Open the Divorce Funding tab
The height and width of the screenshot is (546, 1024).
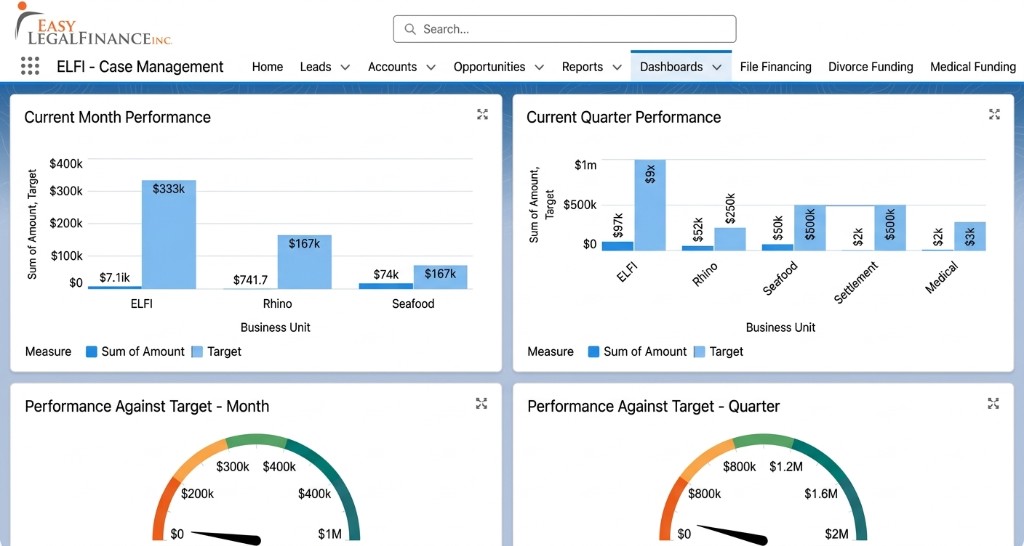pyautogui.click(x=871, y=67)
